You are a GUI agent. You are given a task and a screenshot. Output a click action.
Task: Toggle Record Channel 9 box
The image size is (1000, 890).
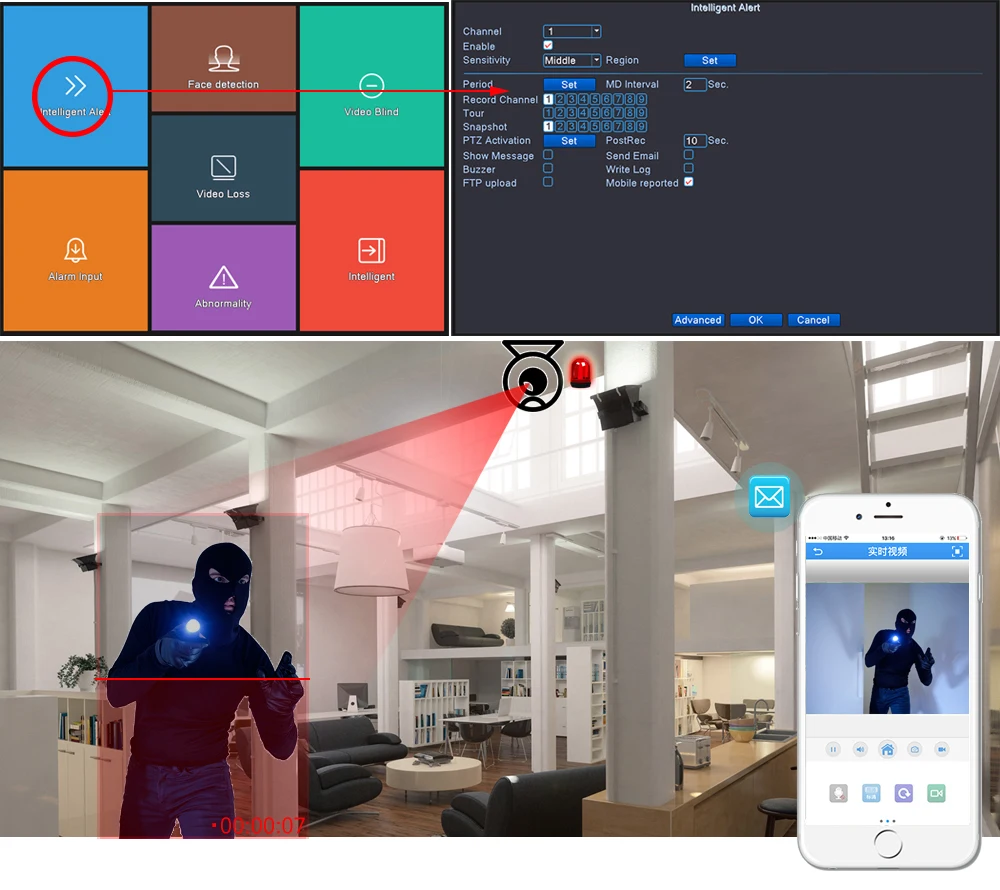(x=642, y=99)
